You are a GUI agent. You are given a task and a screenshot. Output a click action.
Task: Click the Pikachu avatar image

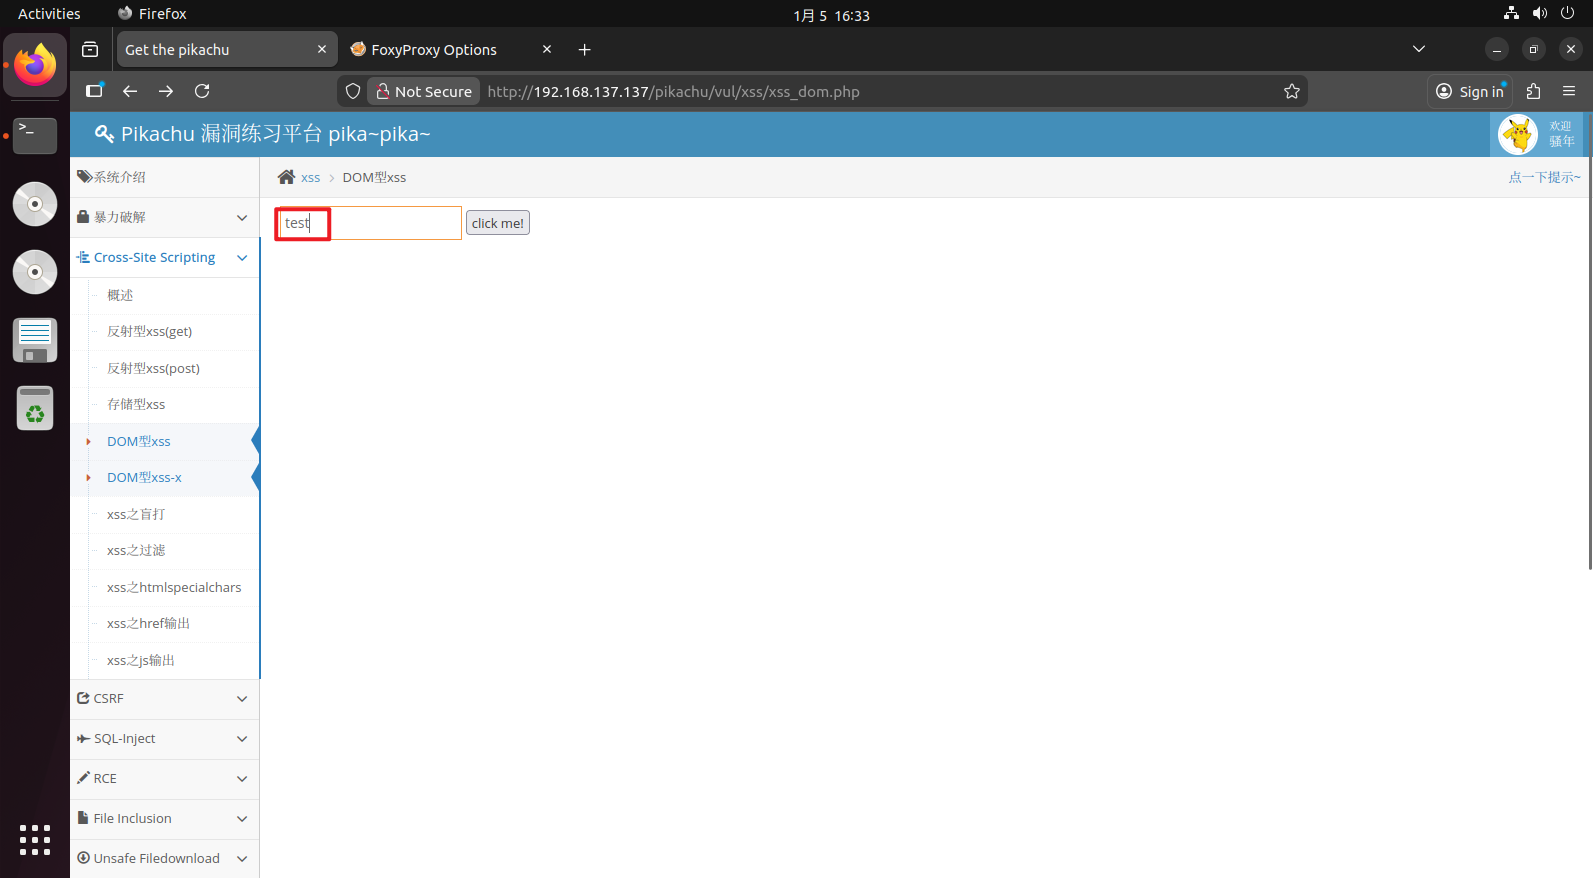(1518, 134)
